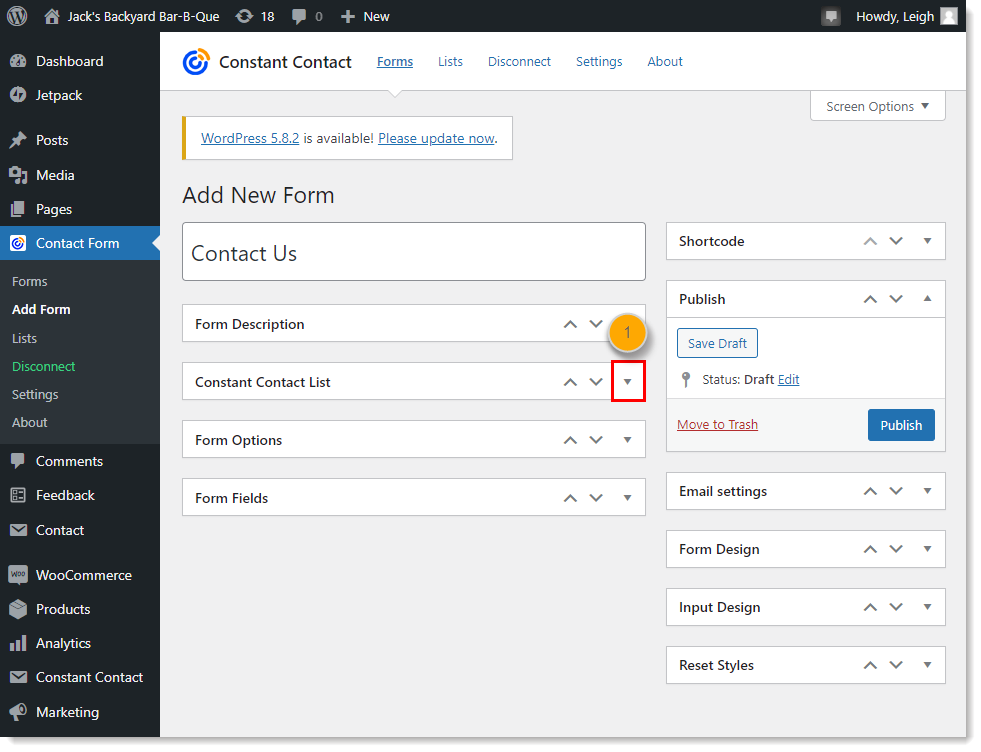
Task: Expand the Form Design panel
Action: click(x=927, y=549)
